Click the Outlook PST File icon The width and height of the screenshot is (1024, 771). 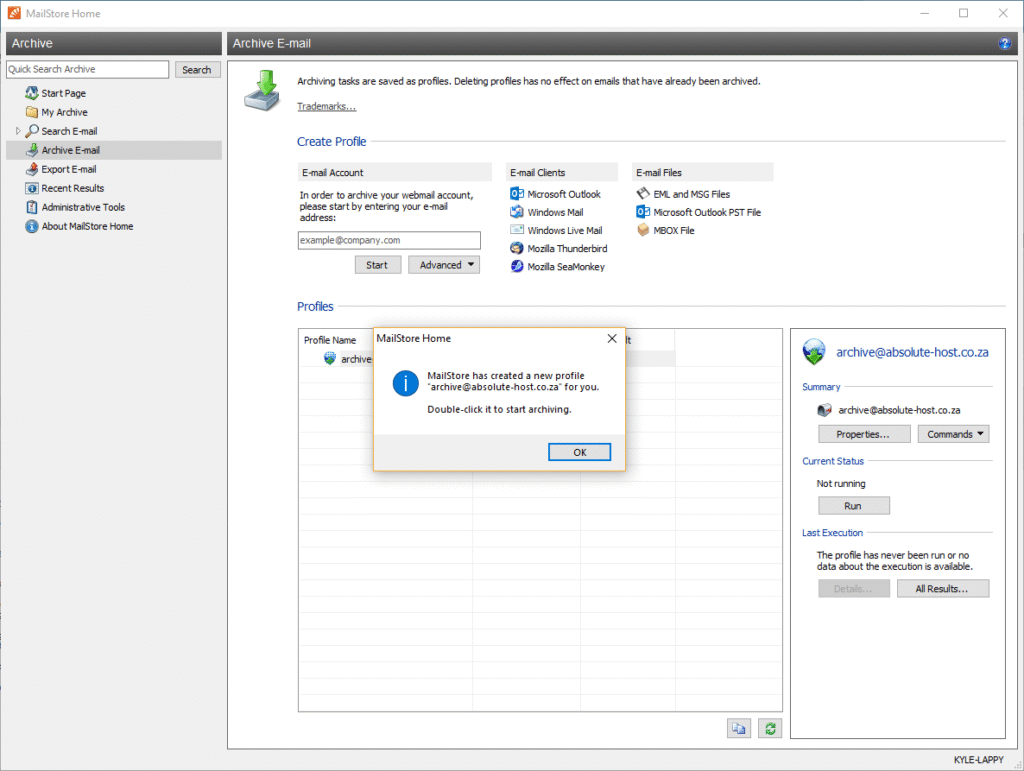coord(643,212)
